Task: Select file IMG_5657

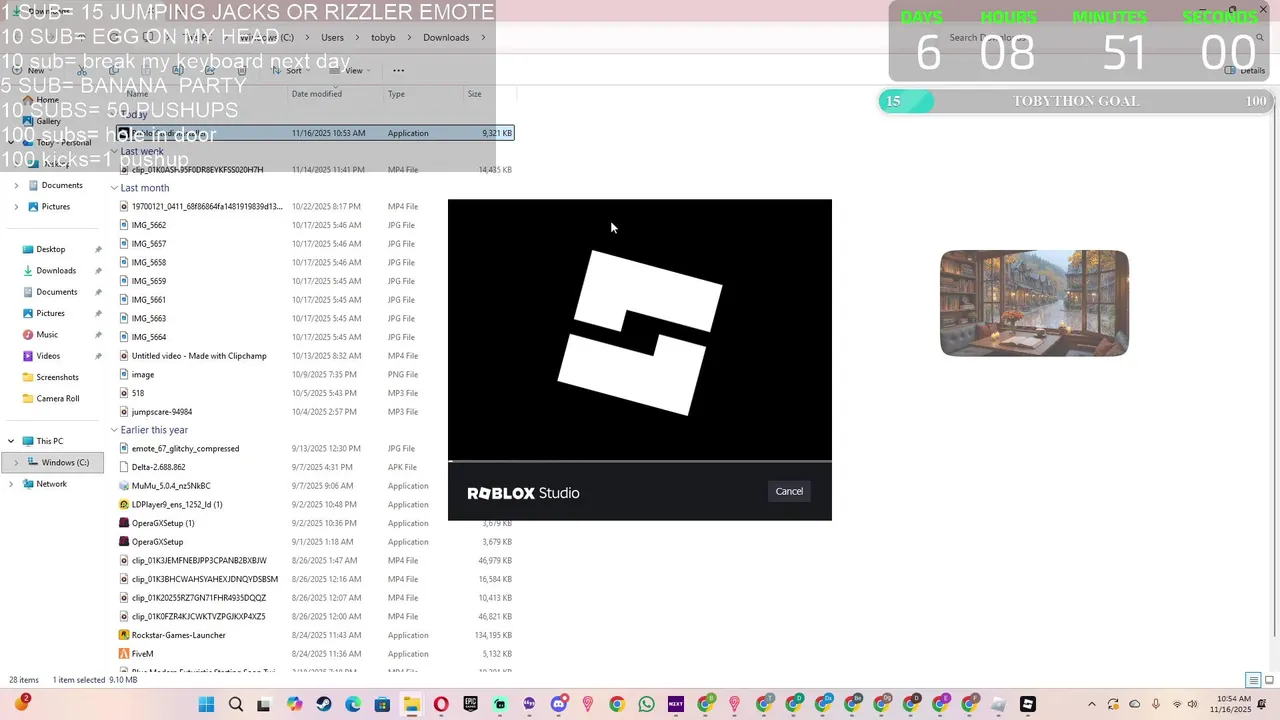Action: click(149, 244)
